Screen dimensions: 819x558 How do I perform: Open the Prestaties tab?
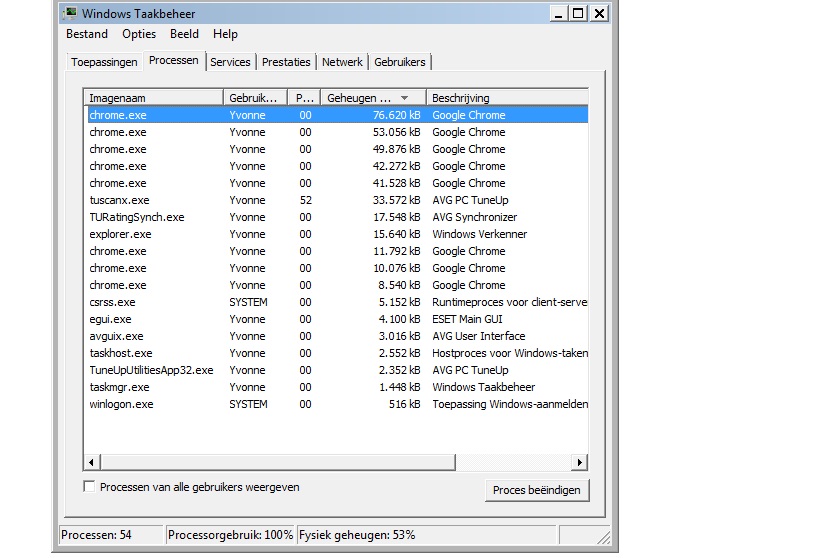click(x=286, y=62)
